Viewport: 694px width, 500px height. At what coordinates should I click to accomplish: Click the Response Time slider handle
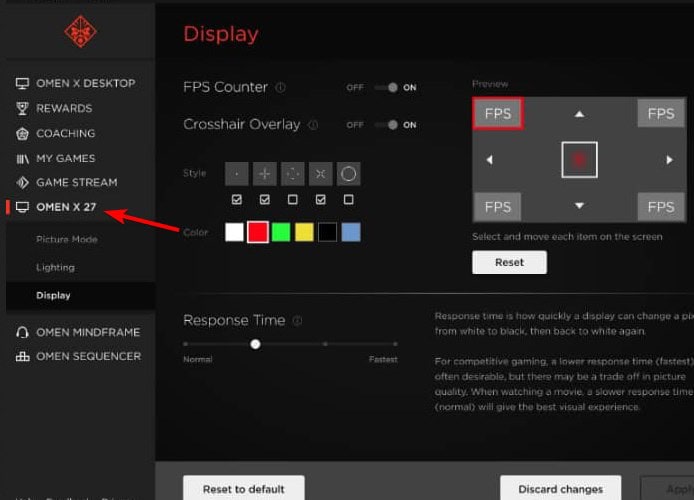pyautogui.click(x=255, y=344)
